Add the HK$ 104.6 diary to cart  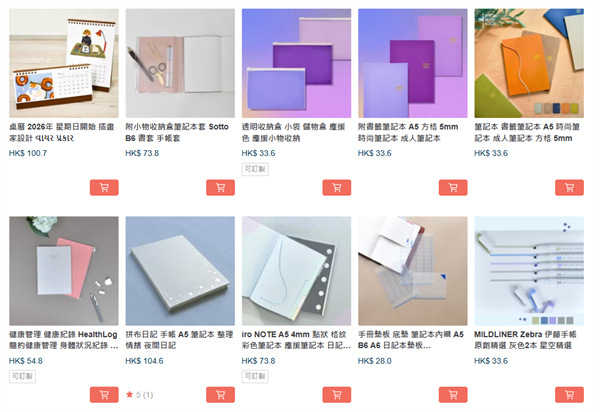pos(220,395)
